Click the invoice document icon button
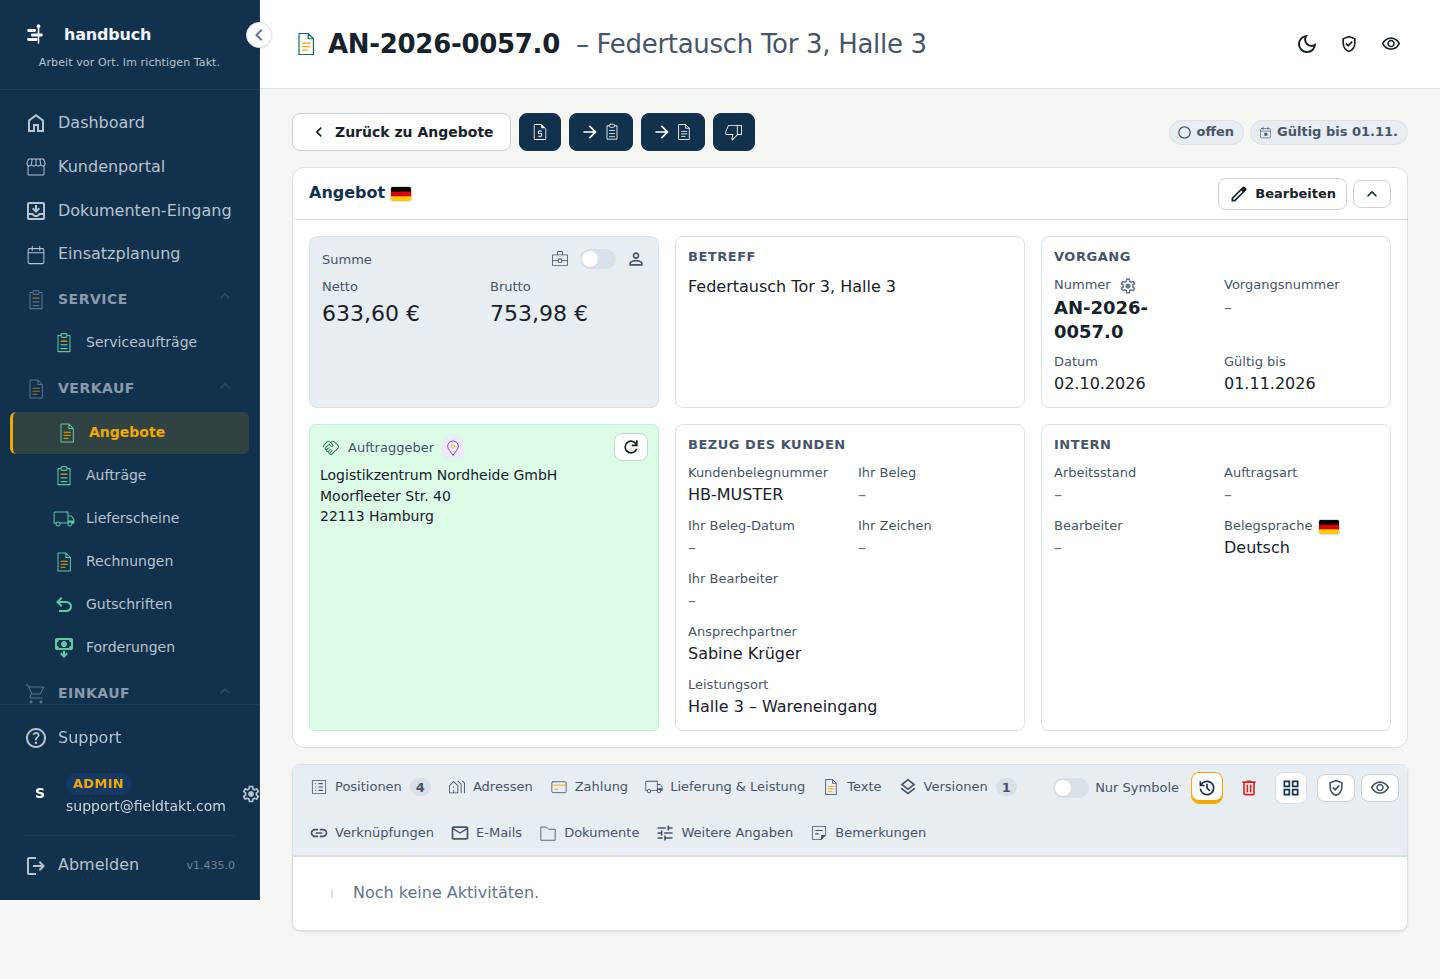 (540, 132)
